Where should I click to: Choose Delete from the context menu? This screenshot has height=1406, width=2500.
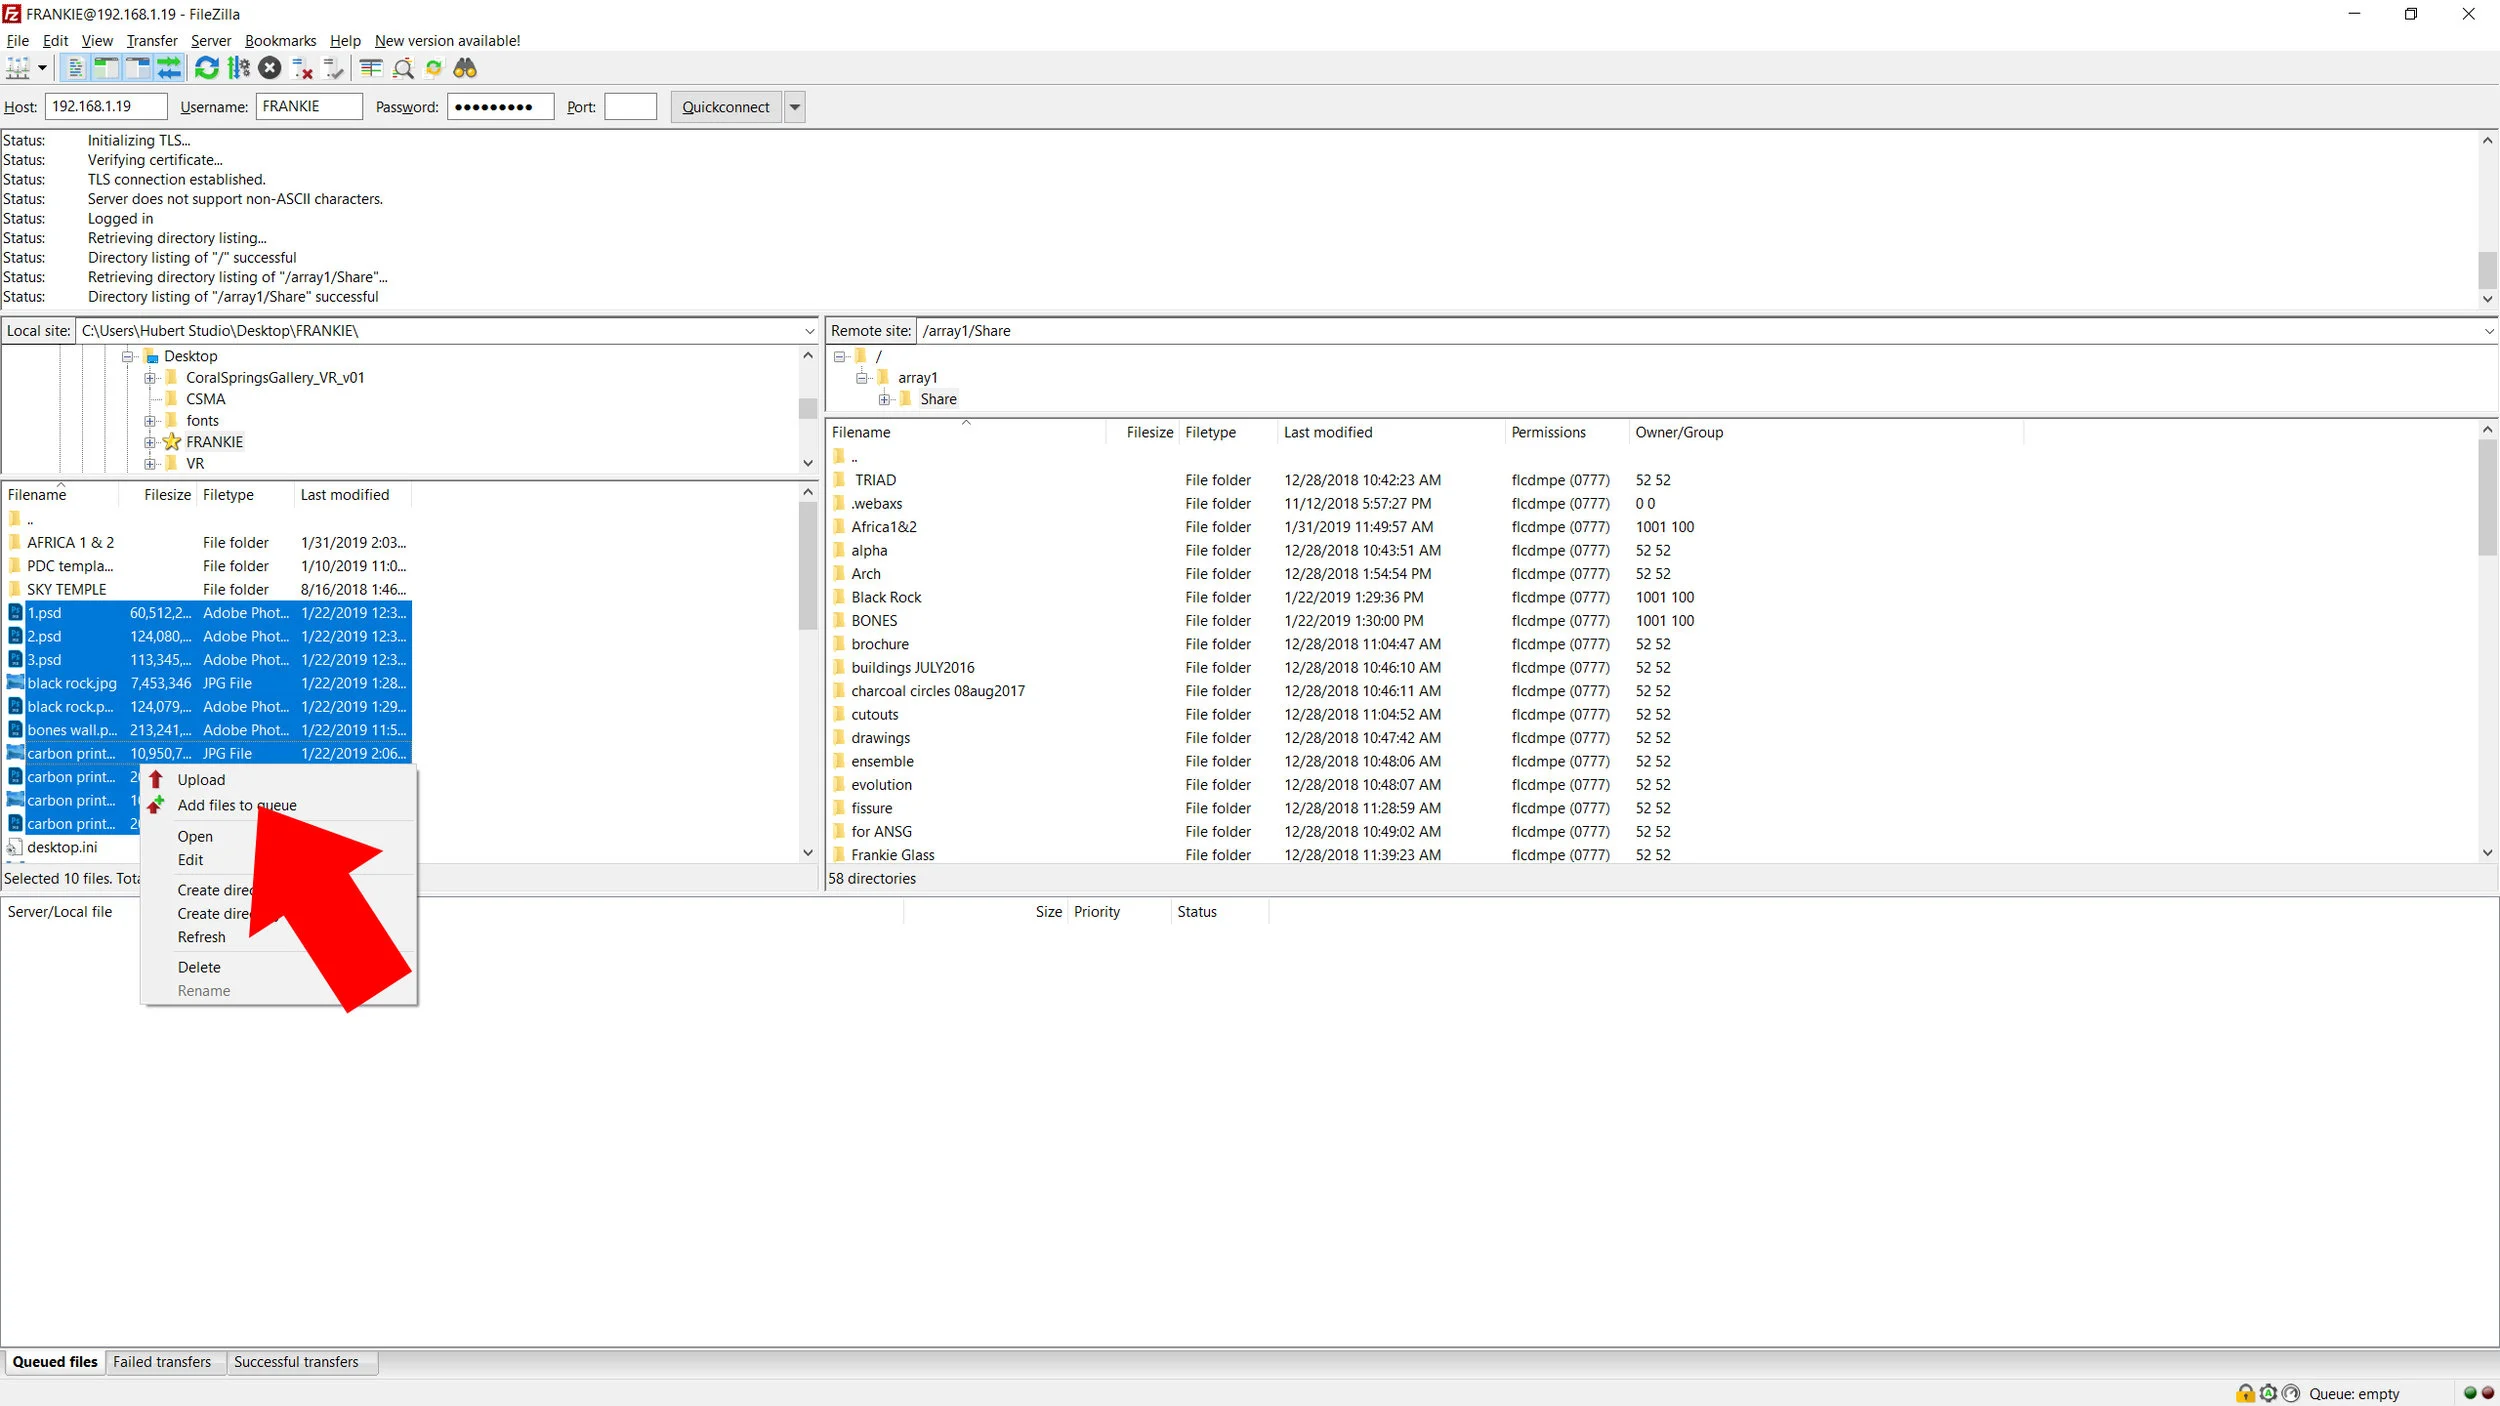pyautogui.click(x=199, y=967)
